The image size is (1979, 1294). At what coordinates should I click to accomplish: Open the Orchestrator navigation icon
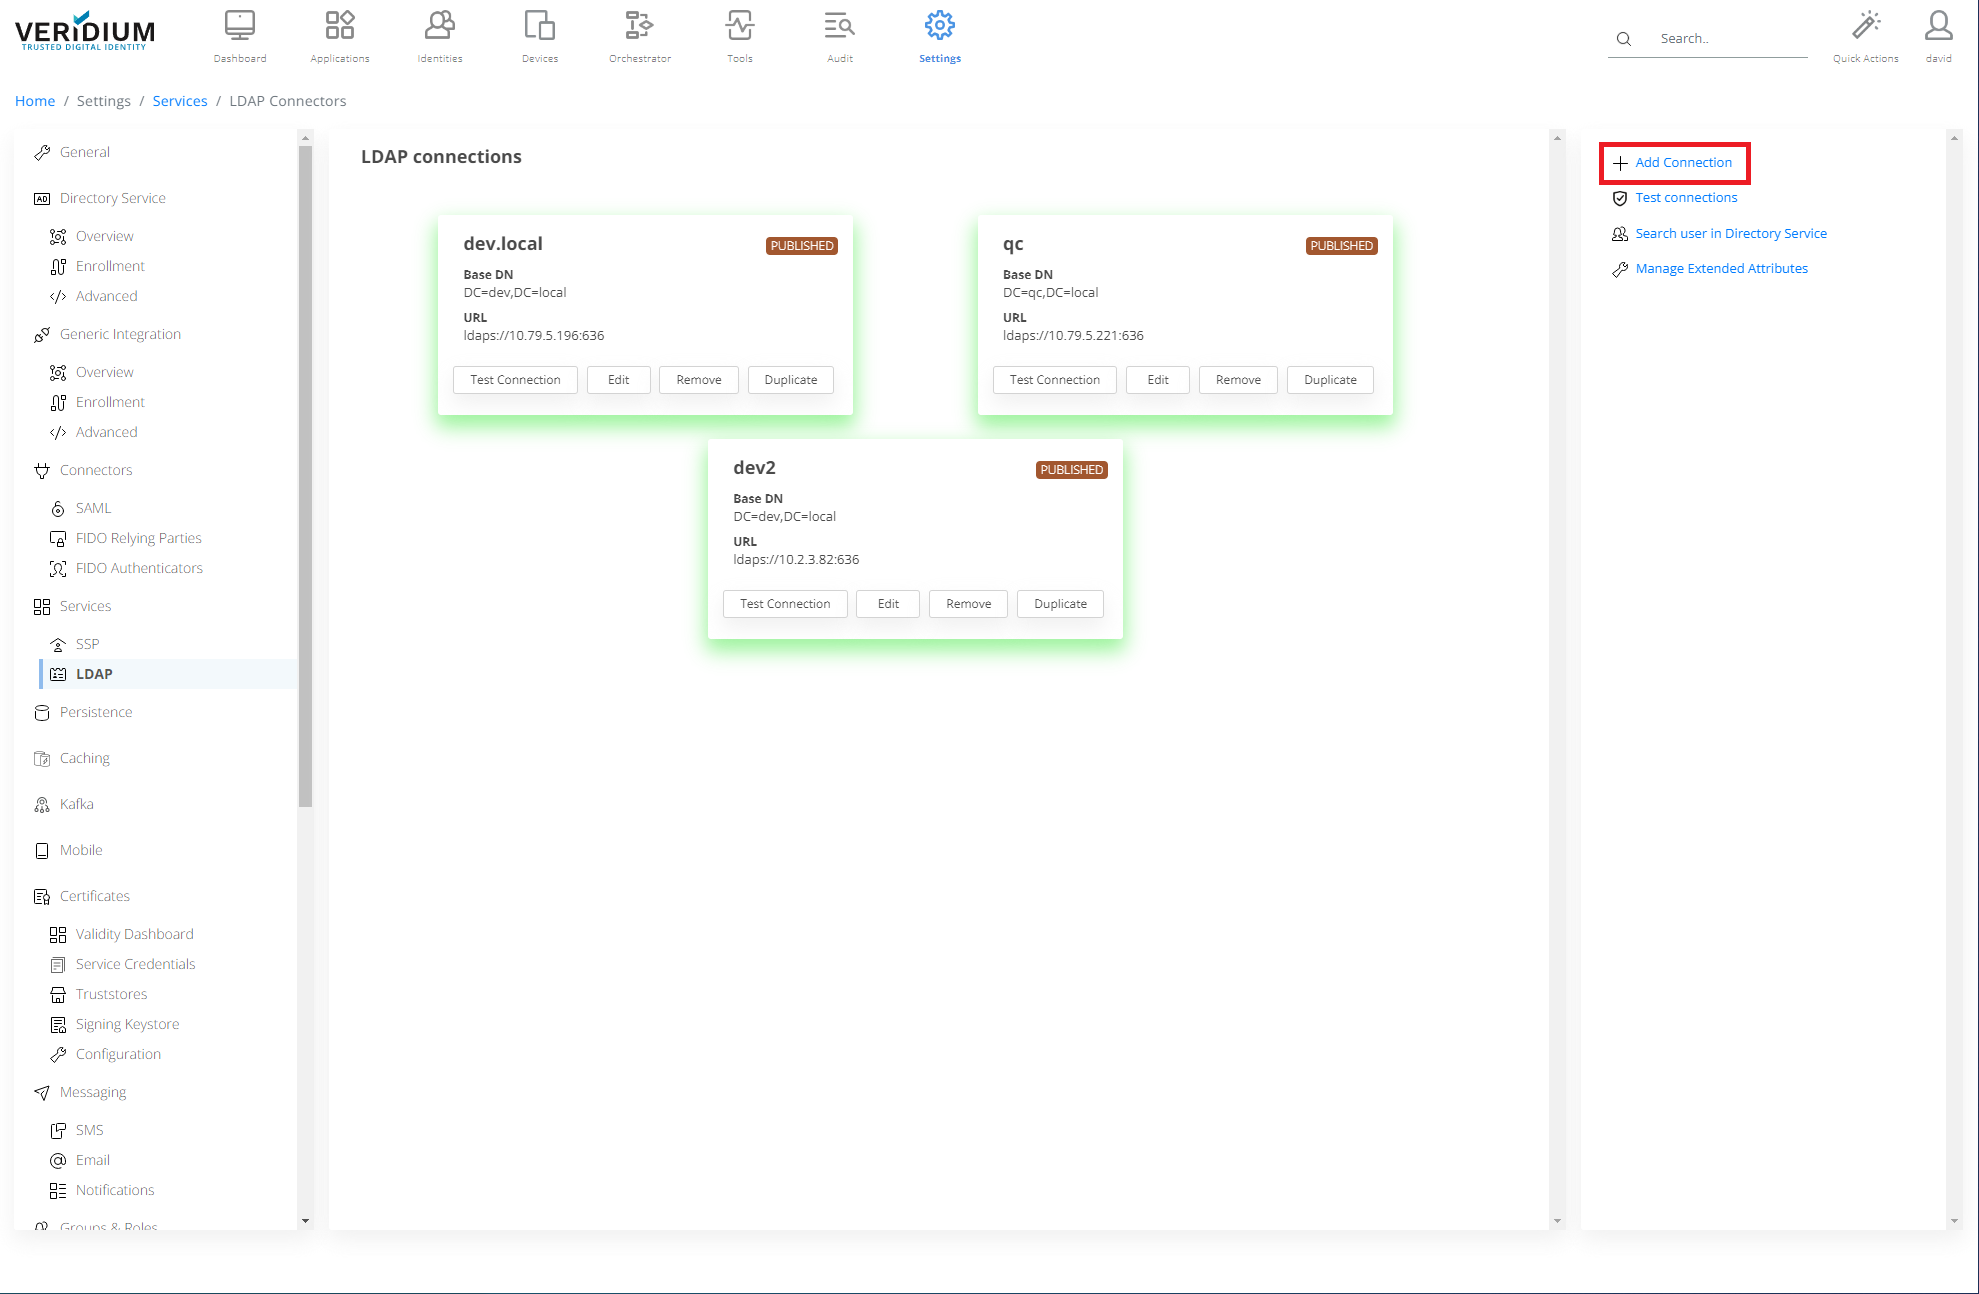(640, 26)
